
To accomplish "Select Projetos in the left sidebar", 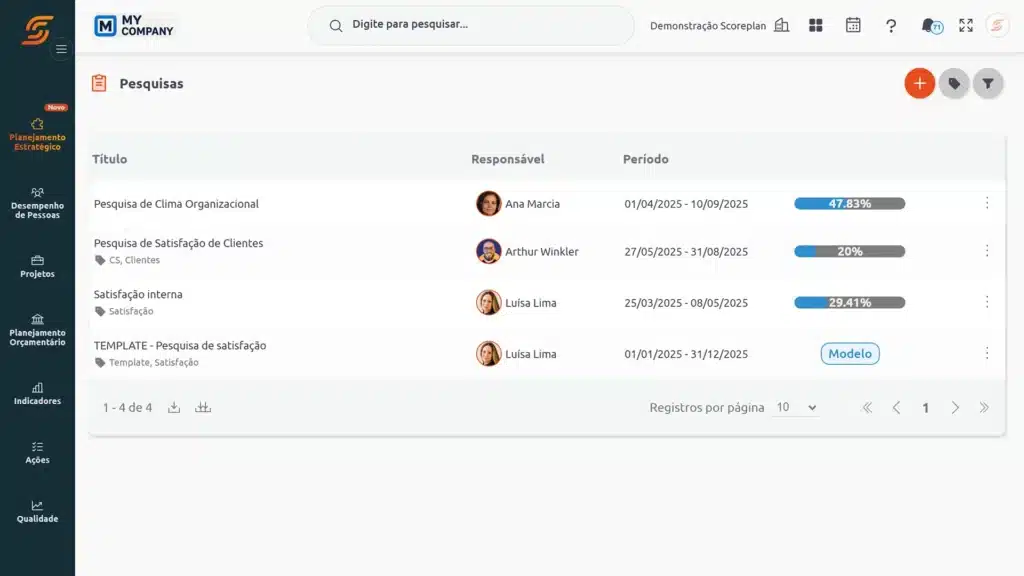I will (x=37, y=265).
